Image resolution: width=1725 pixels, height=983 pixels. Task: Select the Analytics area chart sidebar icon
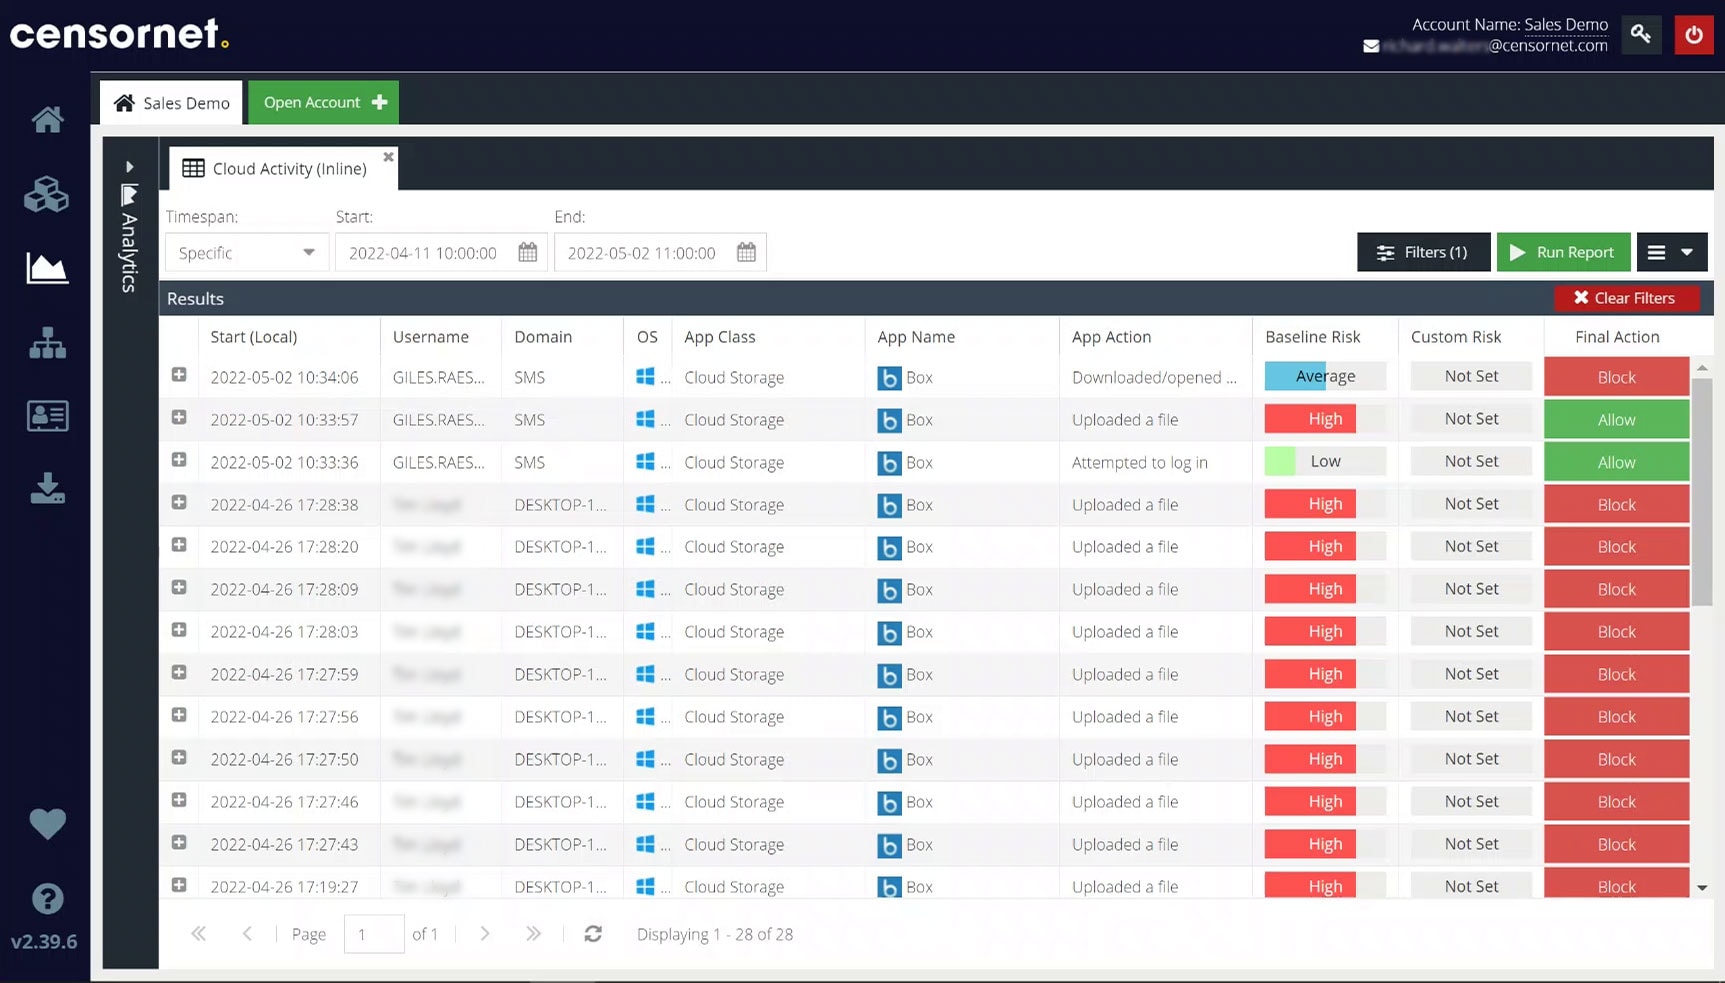47,268
